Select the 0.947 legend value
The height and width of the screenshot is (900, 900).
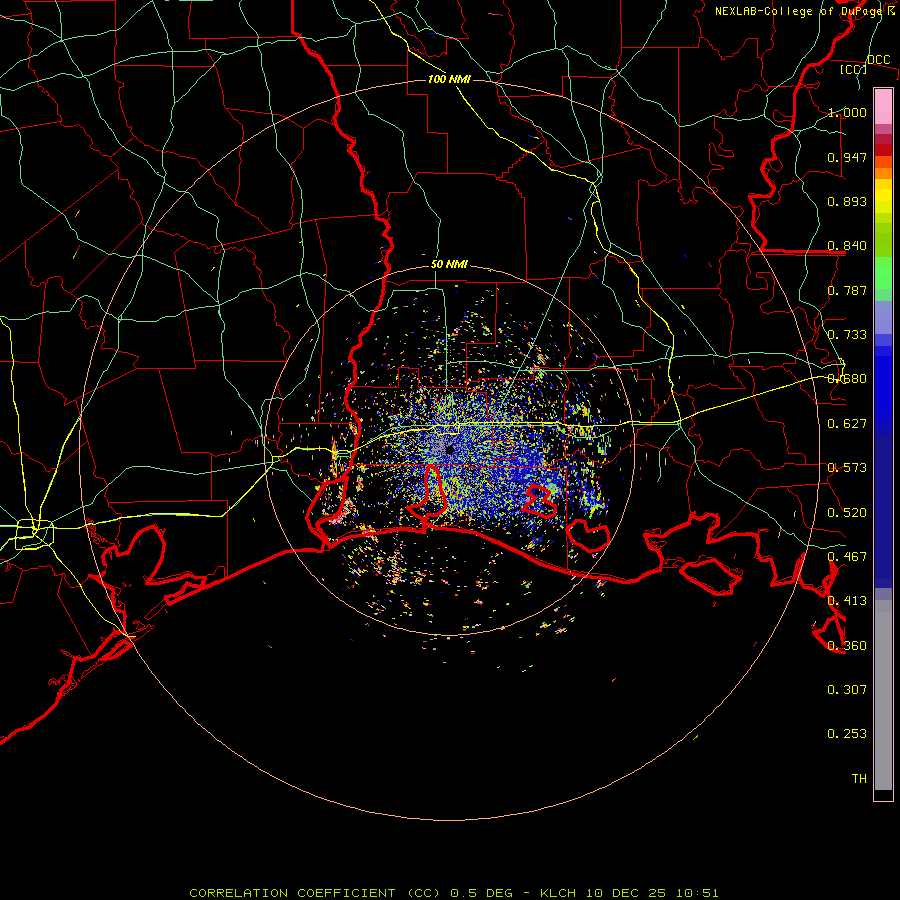(x=847, y=157)
